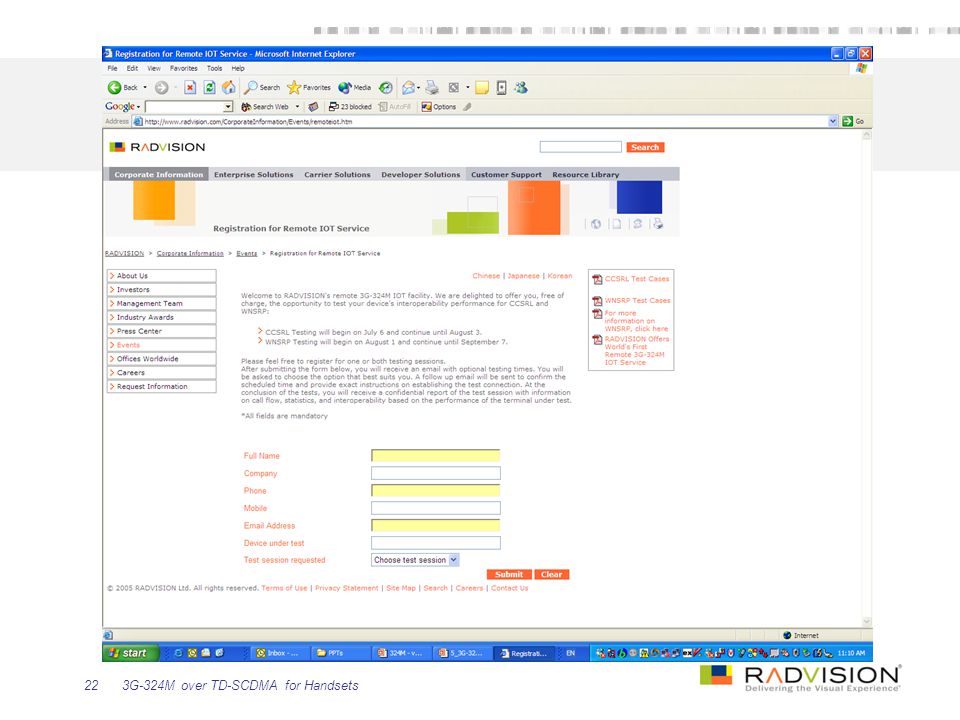960x720 pixels.
Task: Open the Back button history dropdown arrow
Action: [145, 88]
